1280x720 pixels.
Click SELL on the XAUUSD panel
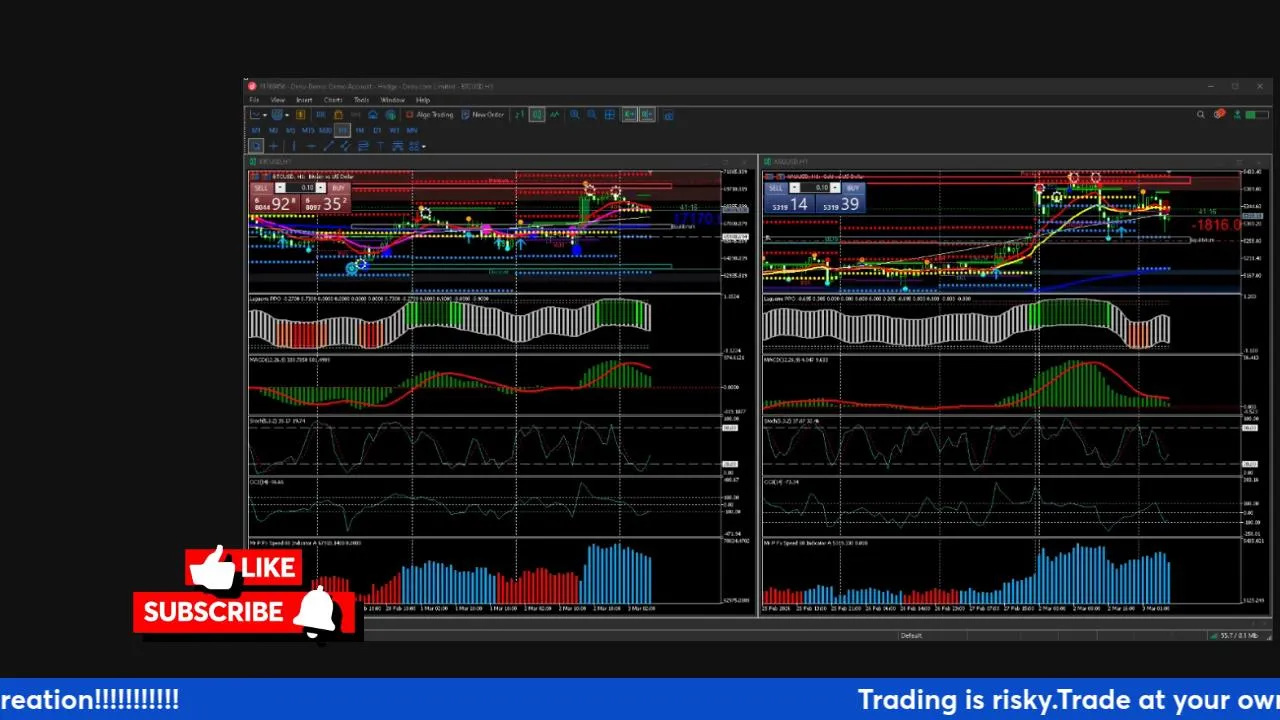click(x=776, y=188)
